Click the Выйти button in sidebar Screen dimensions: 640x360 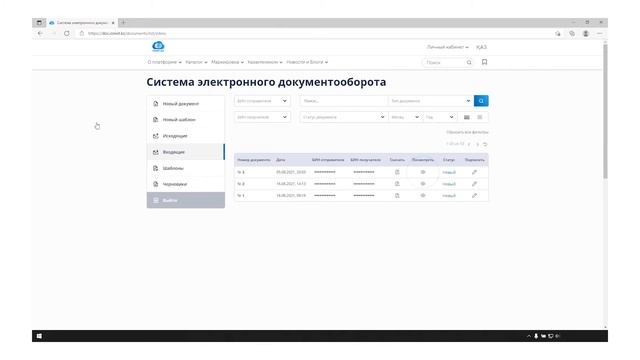point(186,200)
